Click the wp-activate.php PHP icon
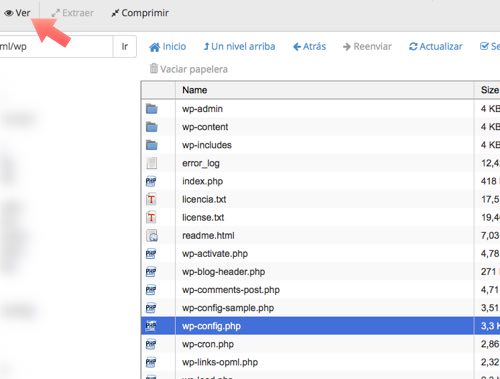Viewport: 500px width, 379px height. (151, 254)
